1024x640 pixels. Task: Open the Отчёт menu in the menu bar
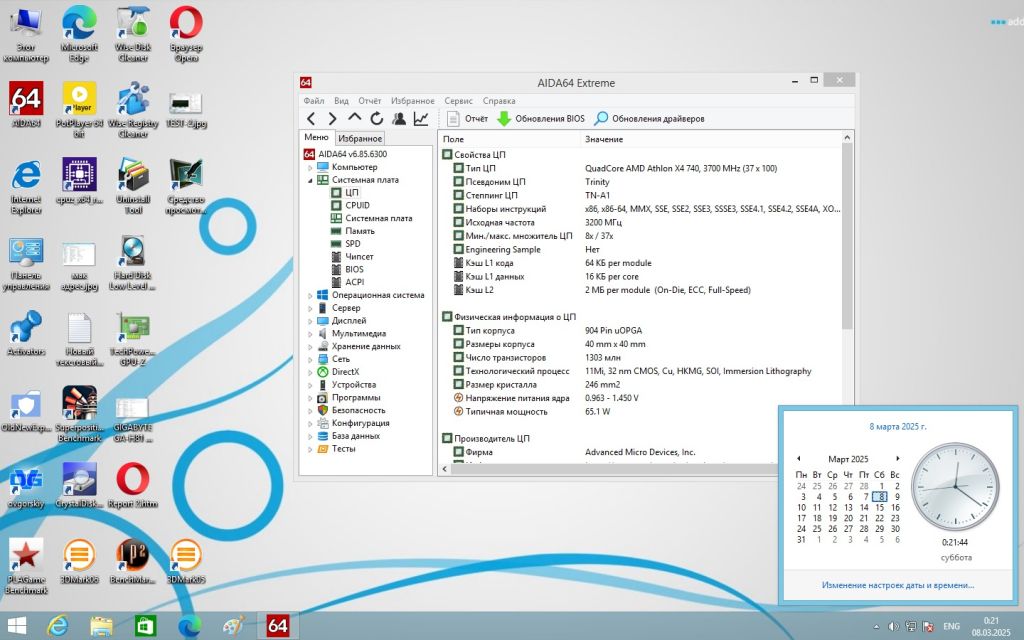coord(370,101)
